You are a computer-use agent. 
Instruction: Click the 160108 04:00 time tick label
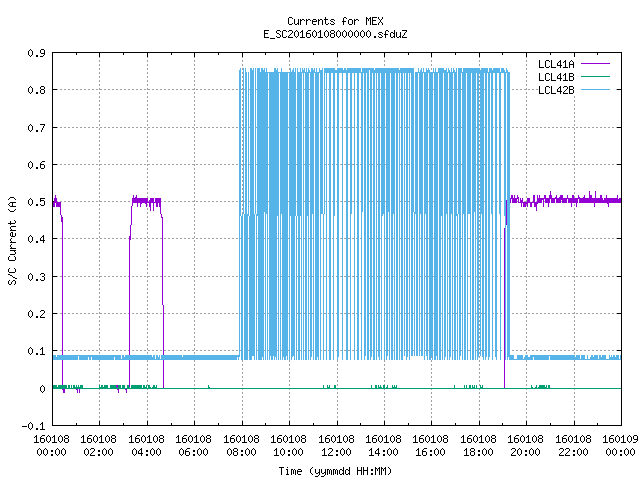coord(147,446)
